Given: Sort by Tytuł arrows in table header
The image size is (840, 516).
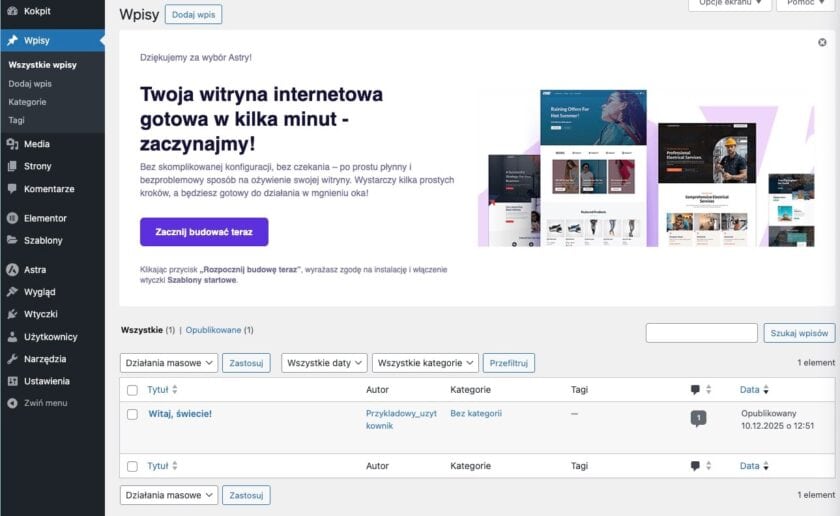Looking at the screenshot, I should click(175, 390).
